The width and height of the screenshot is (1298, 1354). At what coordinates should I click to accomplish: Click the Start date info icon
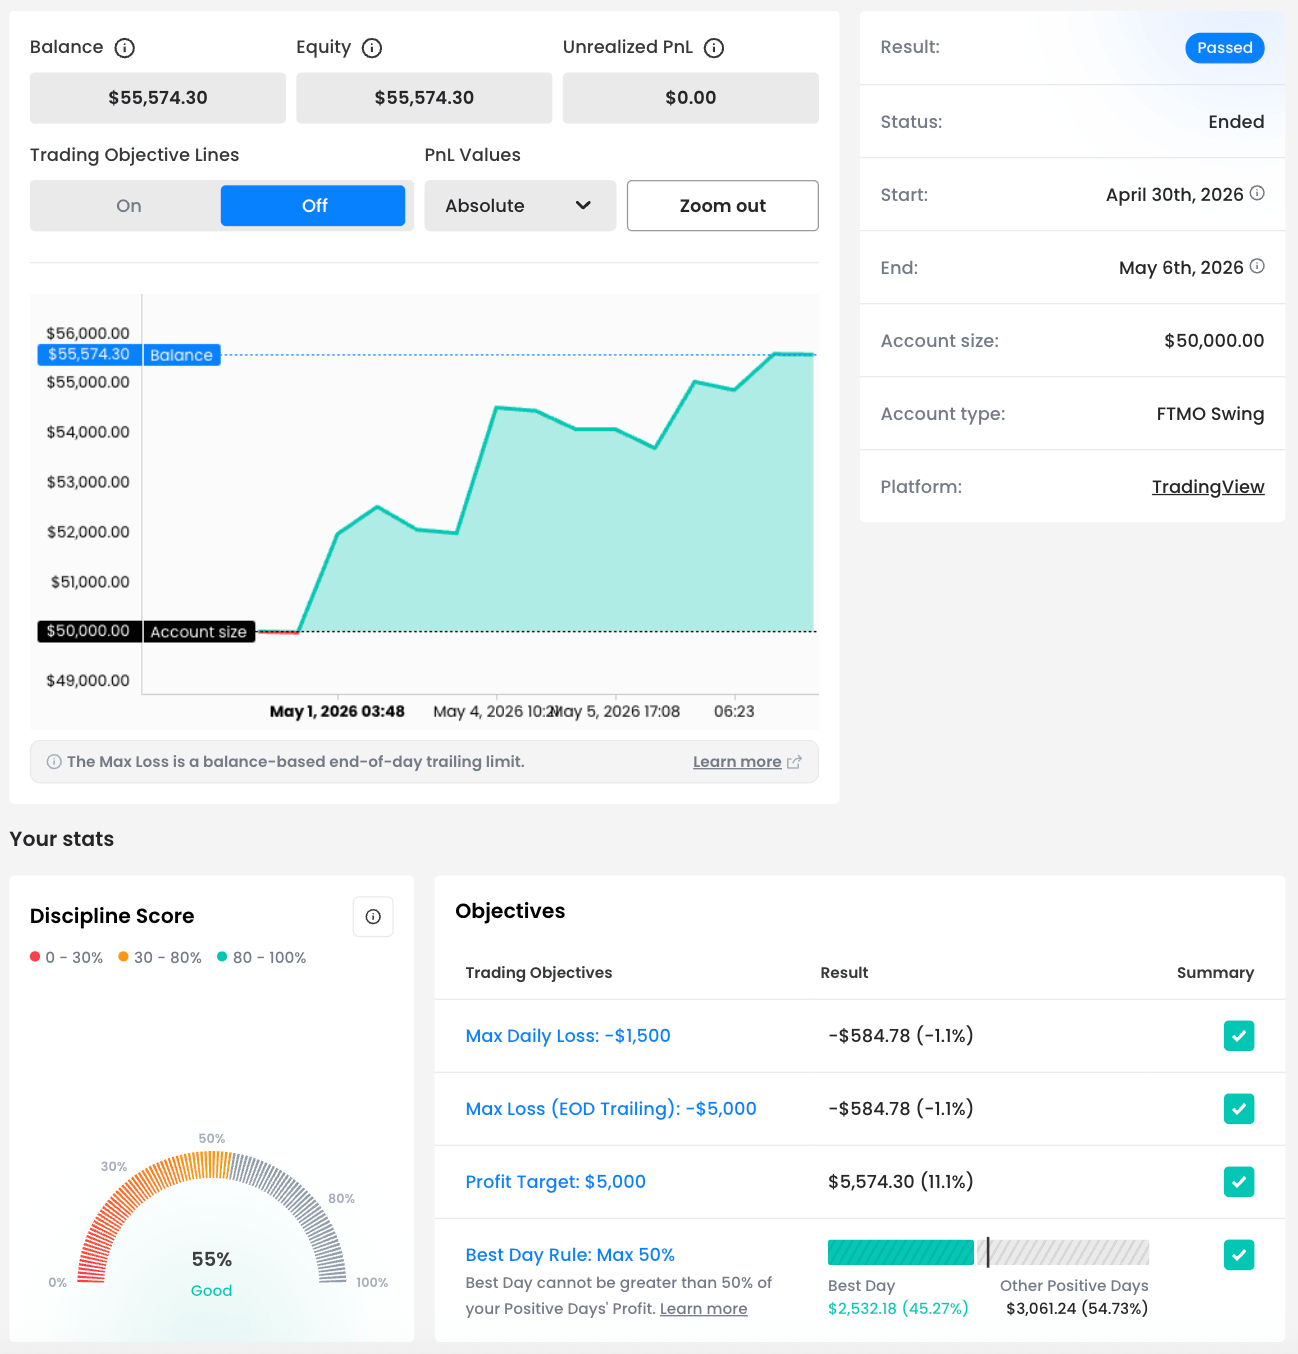(x=1257, y=193)
